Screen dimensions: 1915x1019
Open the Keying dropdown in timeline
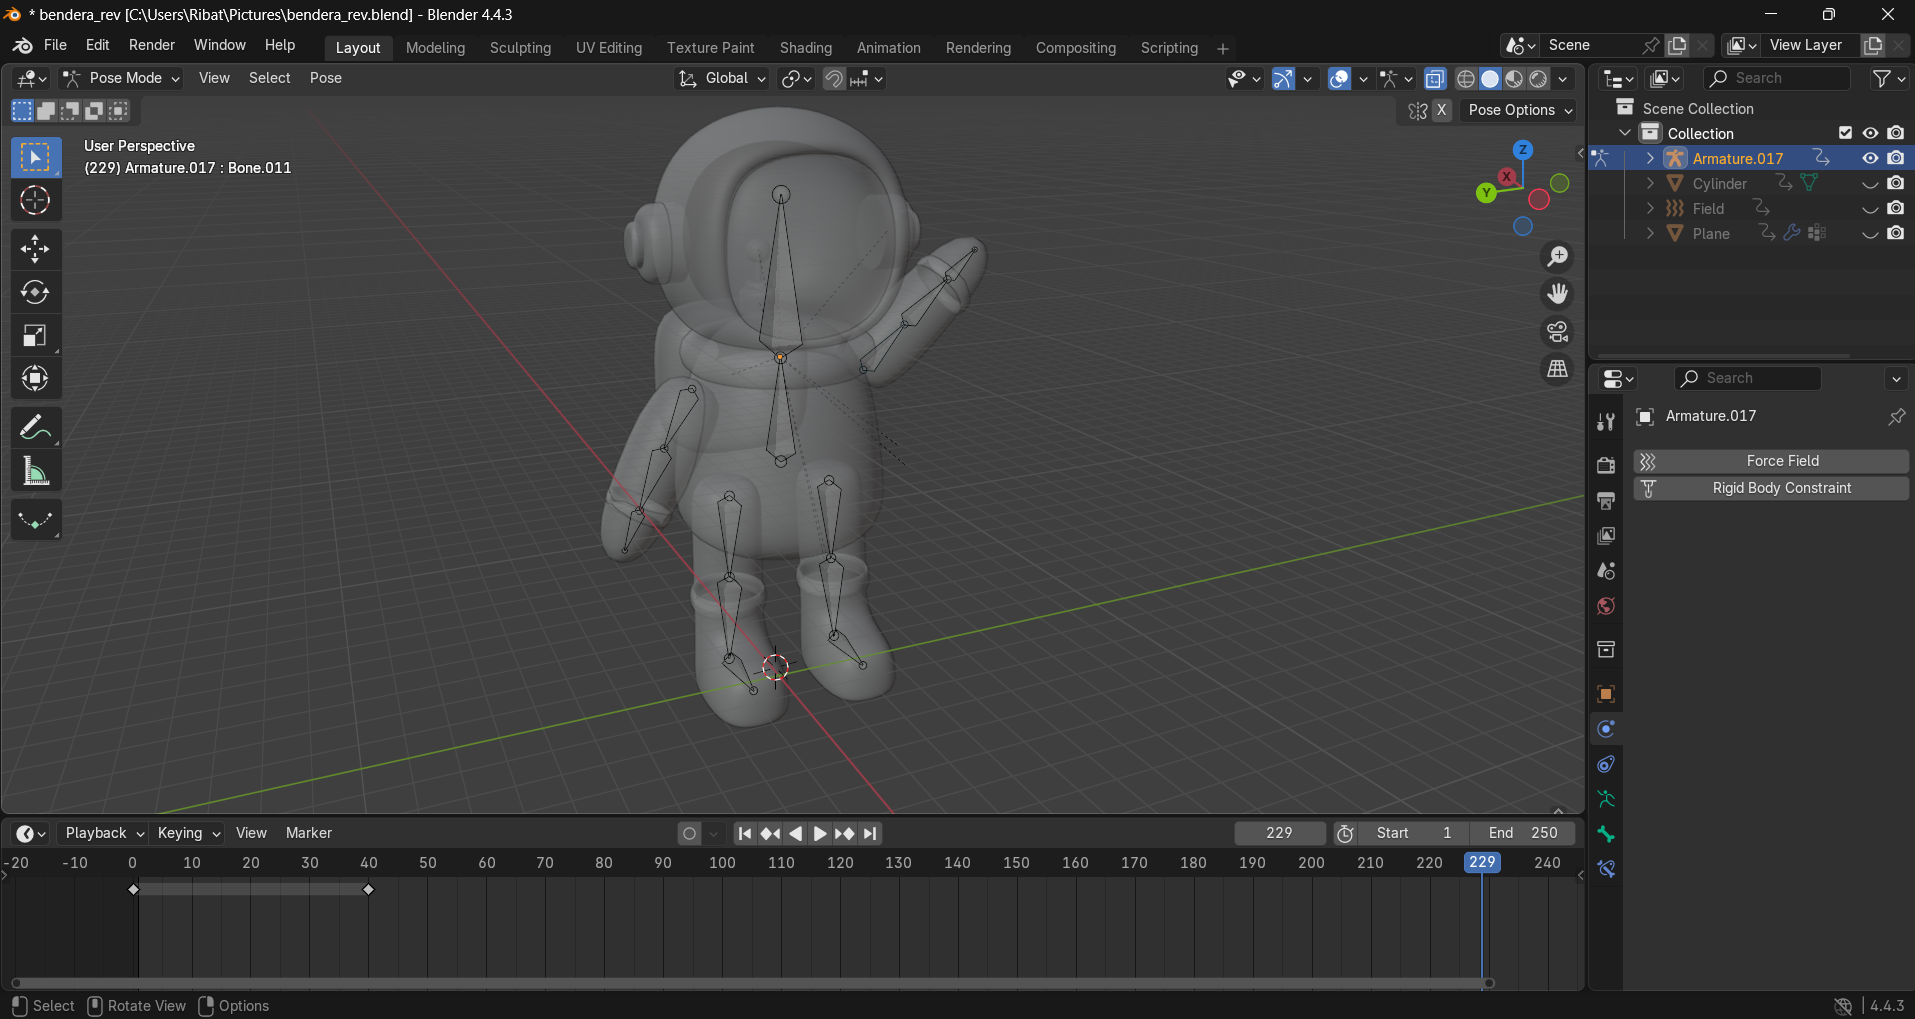point(189,833)
